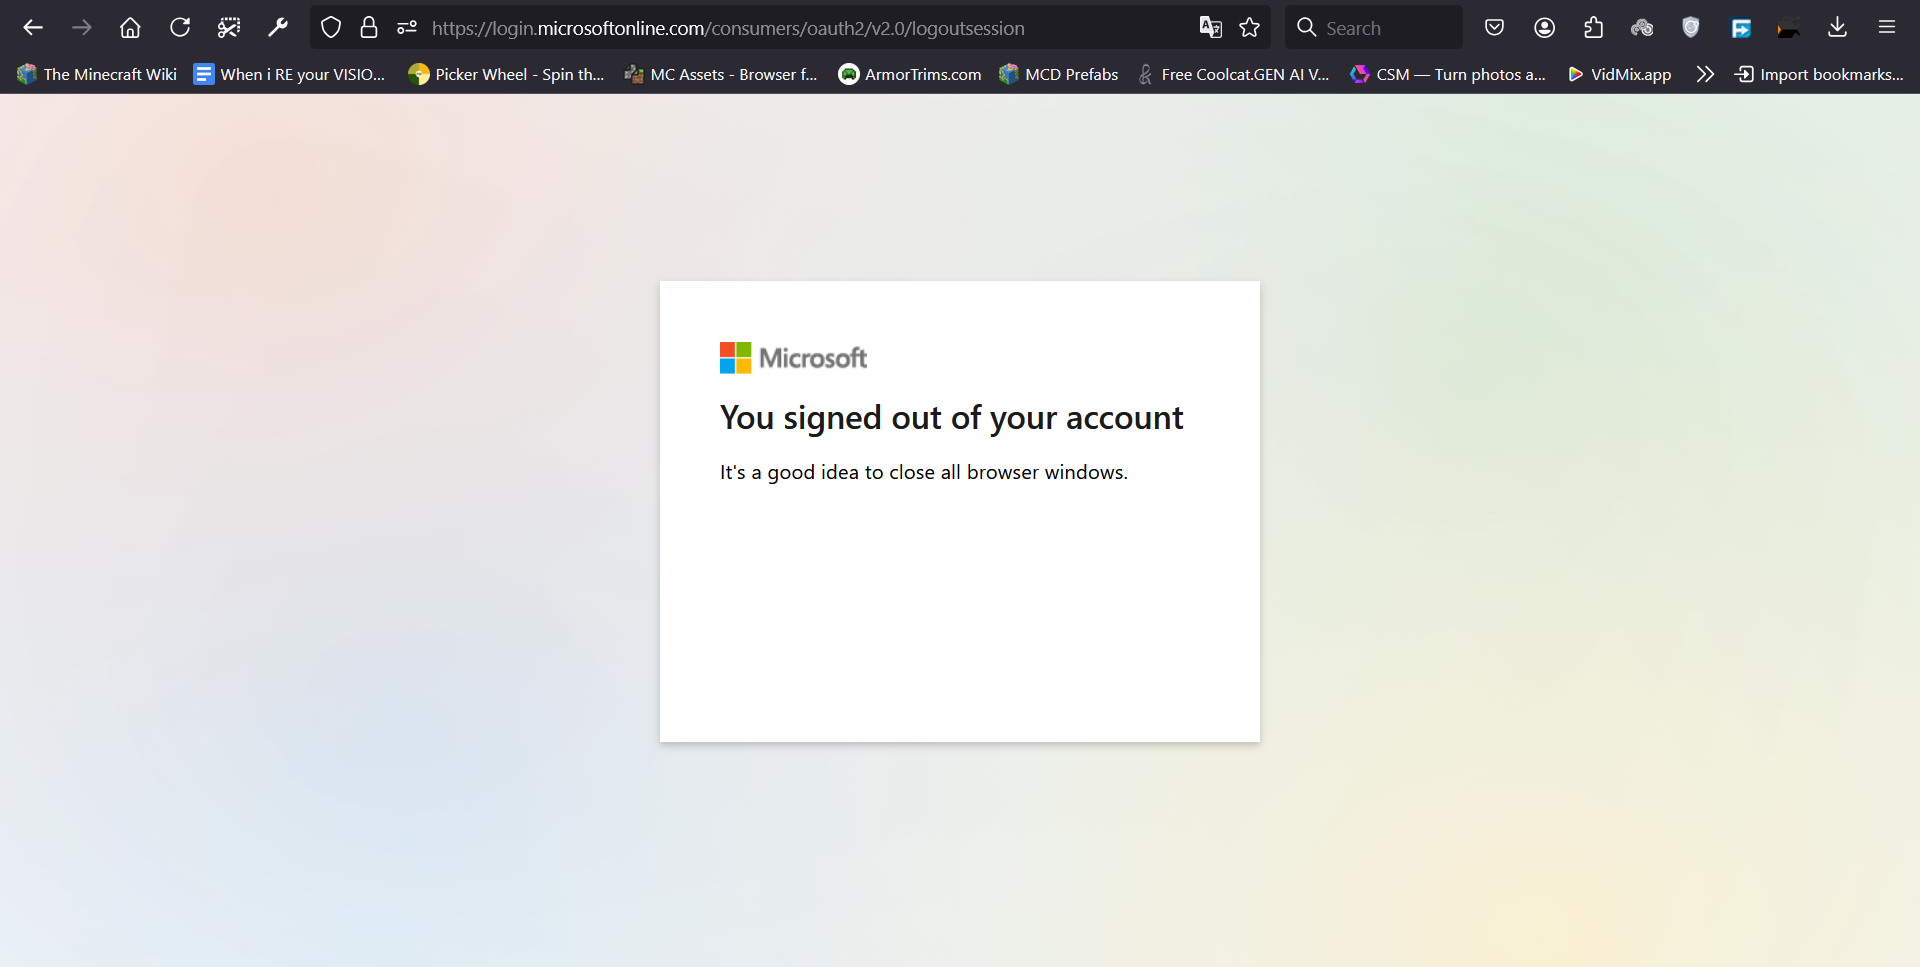Screen dimensions: 1920x967
Task: Open the Pocket save icon
Action: pos(1495,28)
